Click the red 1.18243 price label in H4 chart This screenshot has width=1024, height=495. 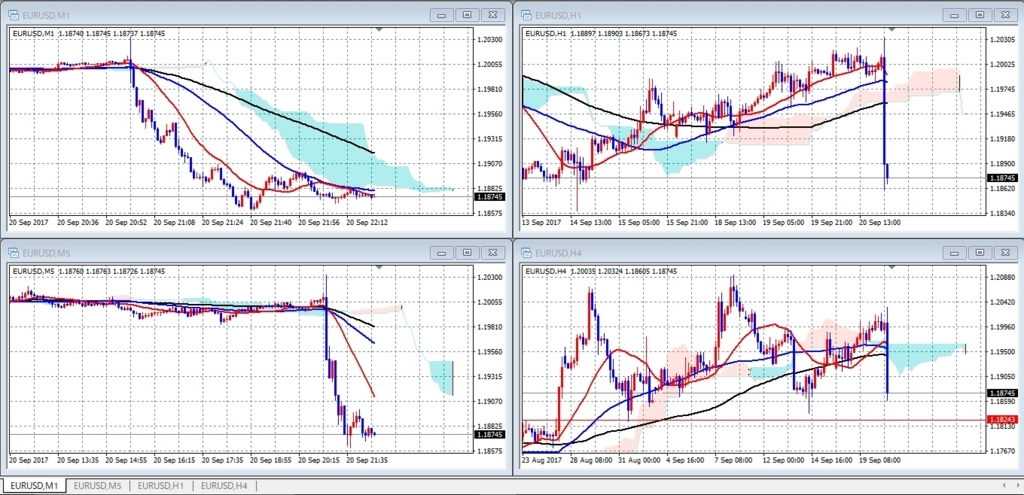pos(1002,419)
